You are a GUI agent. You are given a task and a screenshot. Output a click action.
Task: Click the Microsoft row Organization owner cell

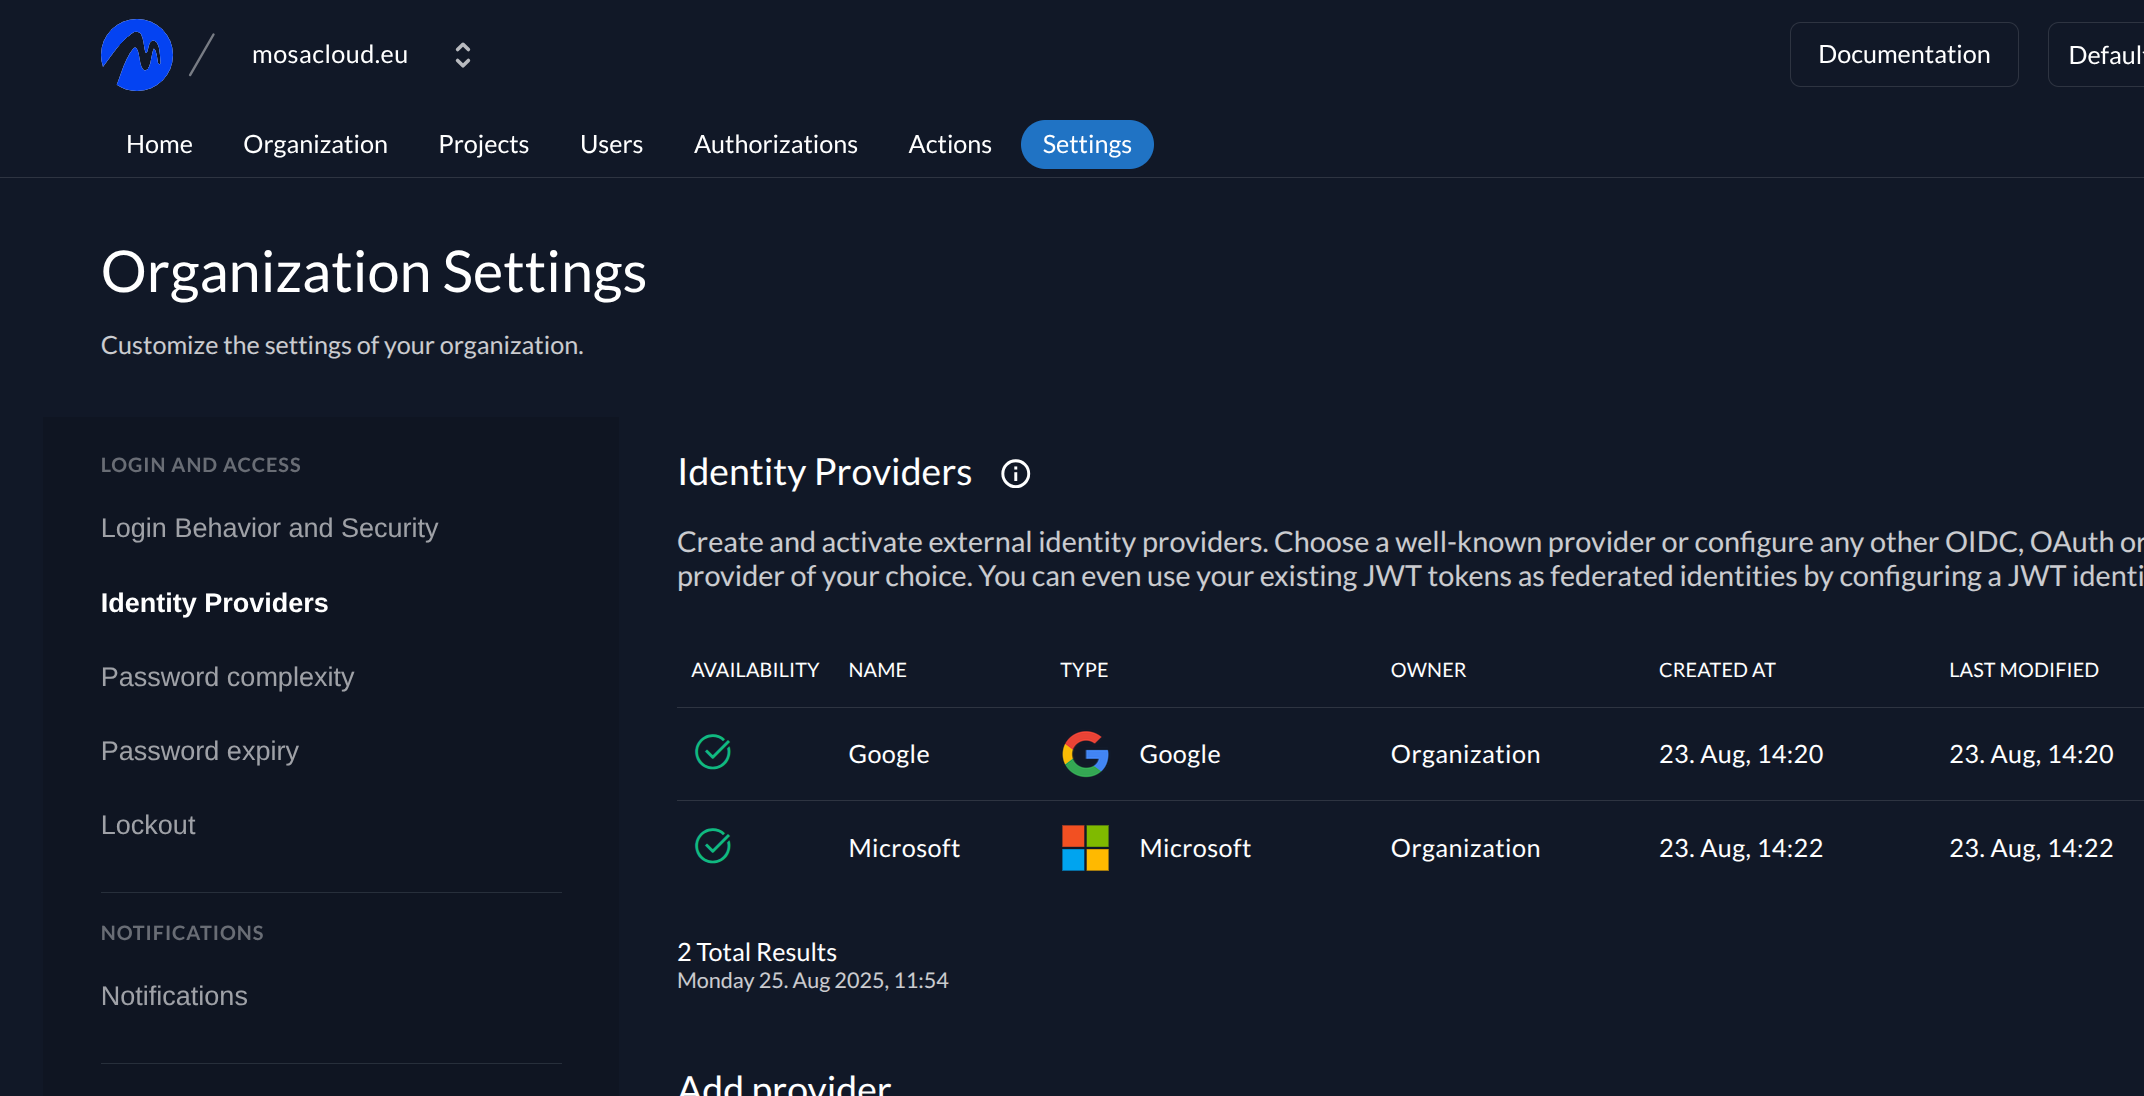pyautogui.click(x=1465, y=848)
